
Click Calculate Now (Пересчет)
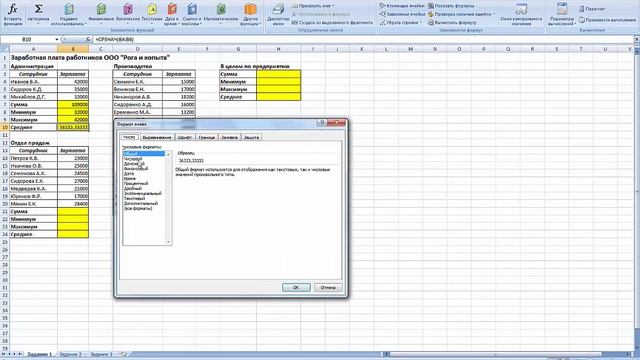pyautogui.click(x=592, y=9)
